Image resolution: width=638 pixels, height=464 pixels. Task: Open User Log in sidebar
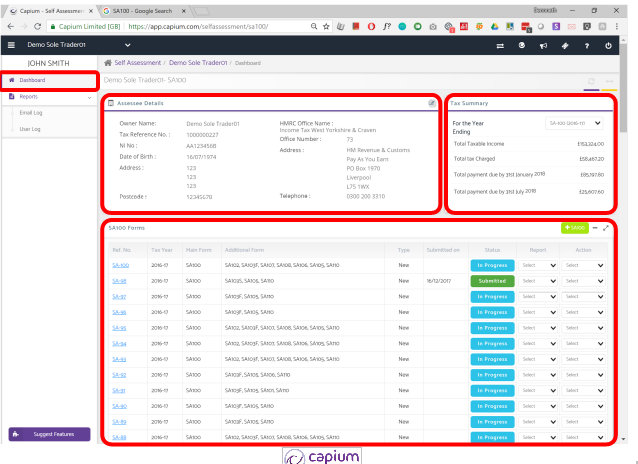[x=30, y=129]
